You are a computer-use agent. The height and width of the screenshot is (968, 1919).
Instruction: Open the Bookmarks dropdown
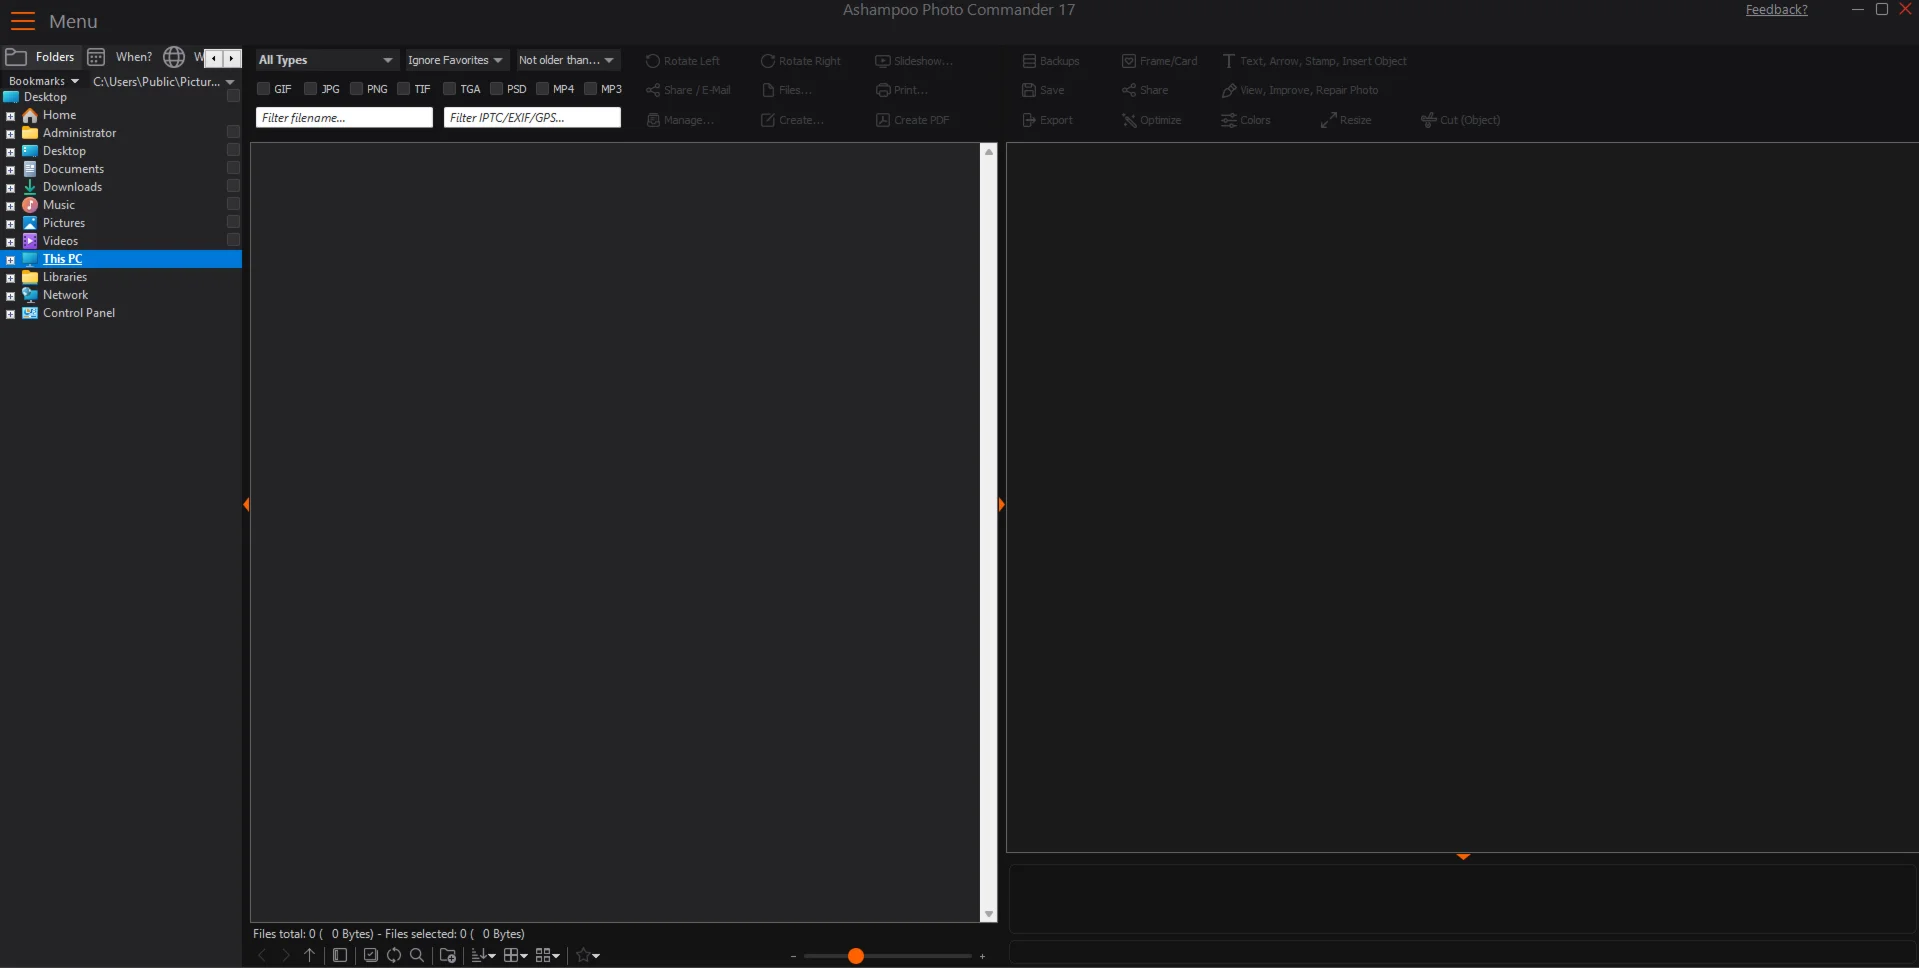click(44, 81)
